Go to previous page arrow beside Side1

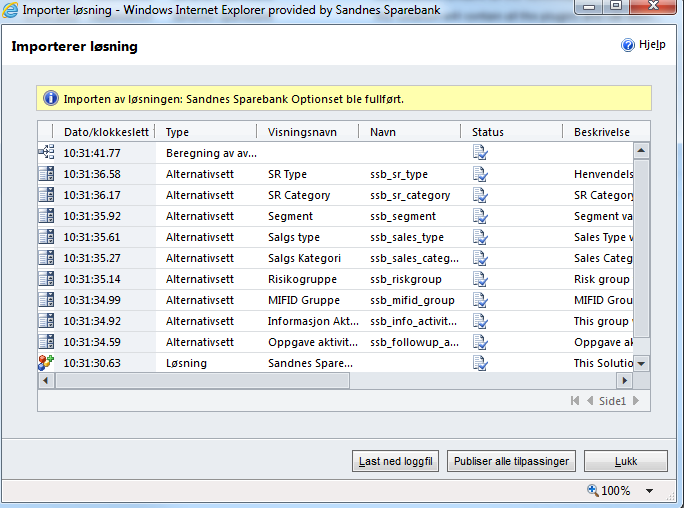coord(590,400)
